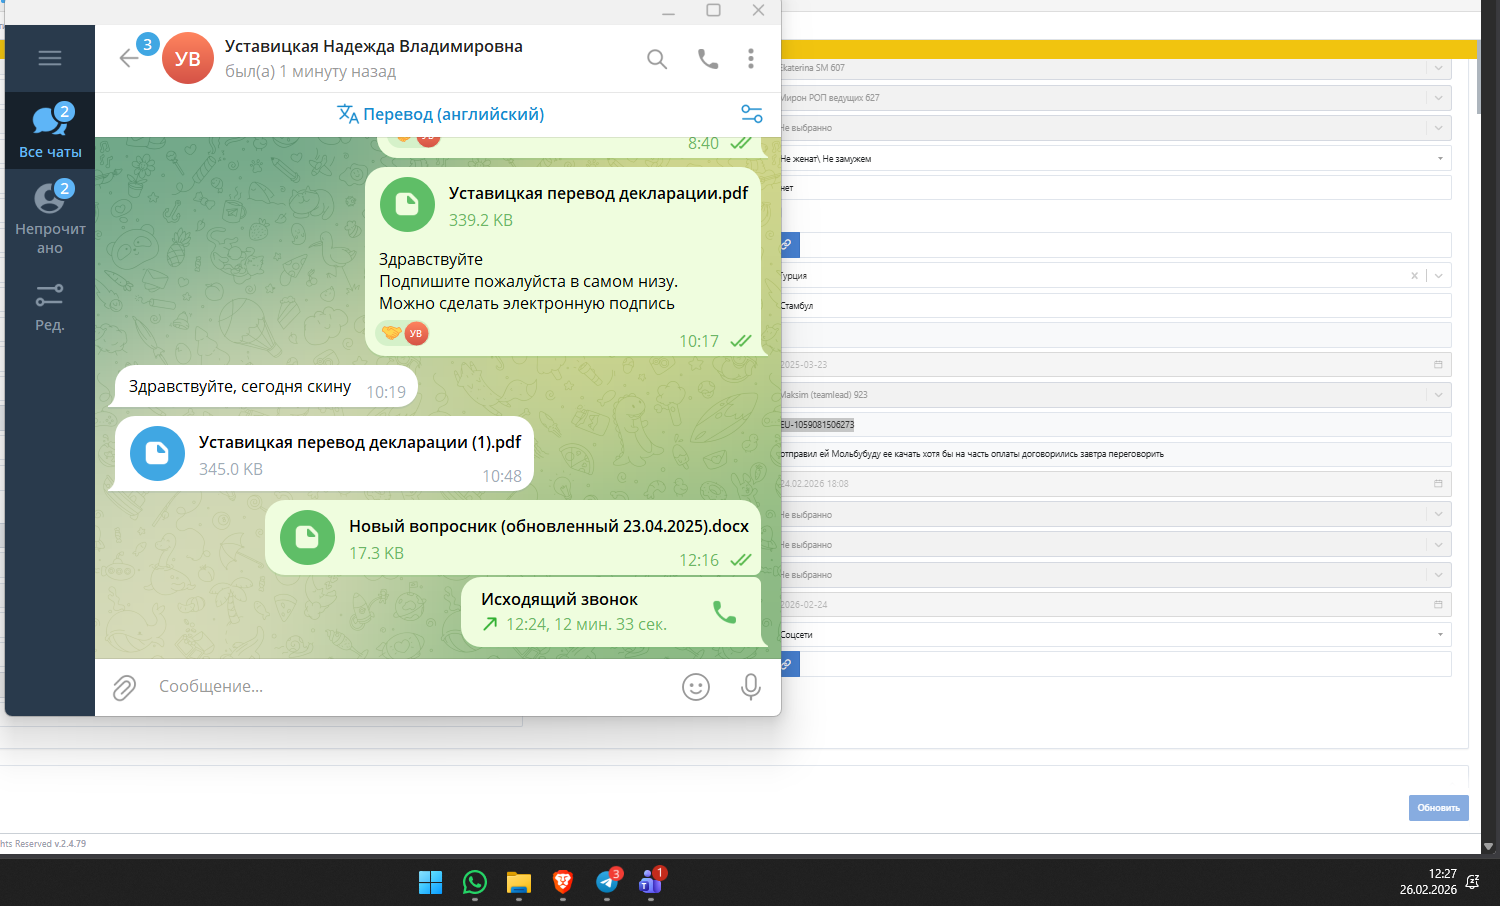
Task: Click the Стамбул city input field
Action: click(x=1115, y=306)
